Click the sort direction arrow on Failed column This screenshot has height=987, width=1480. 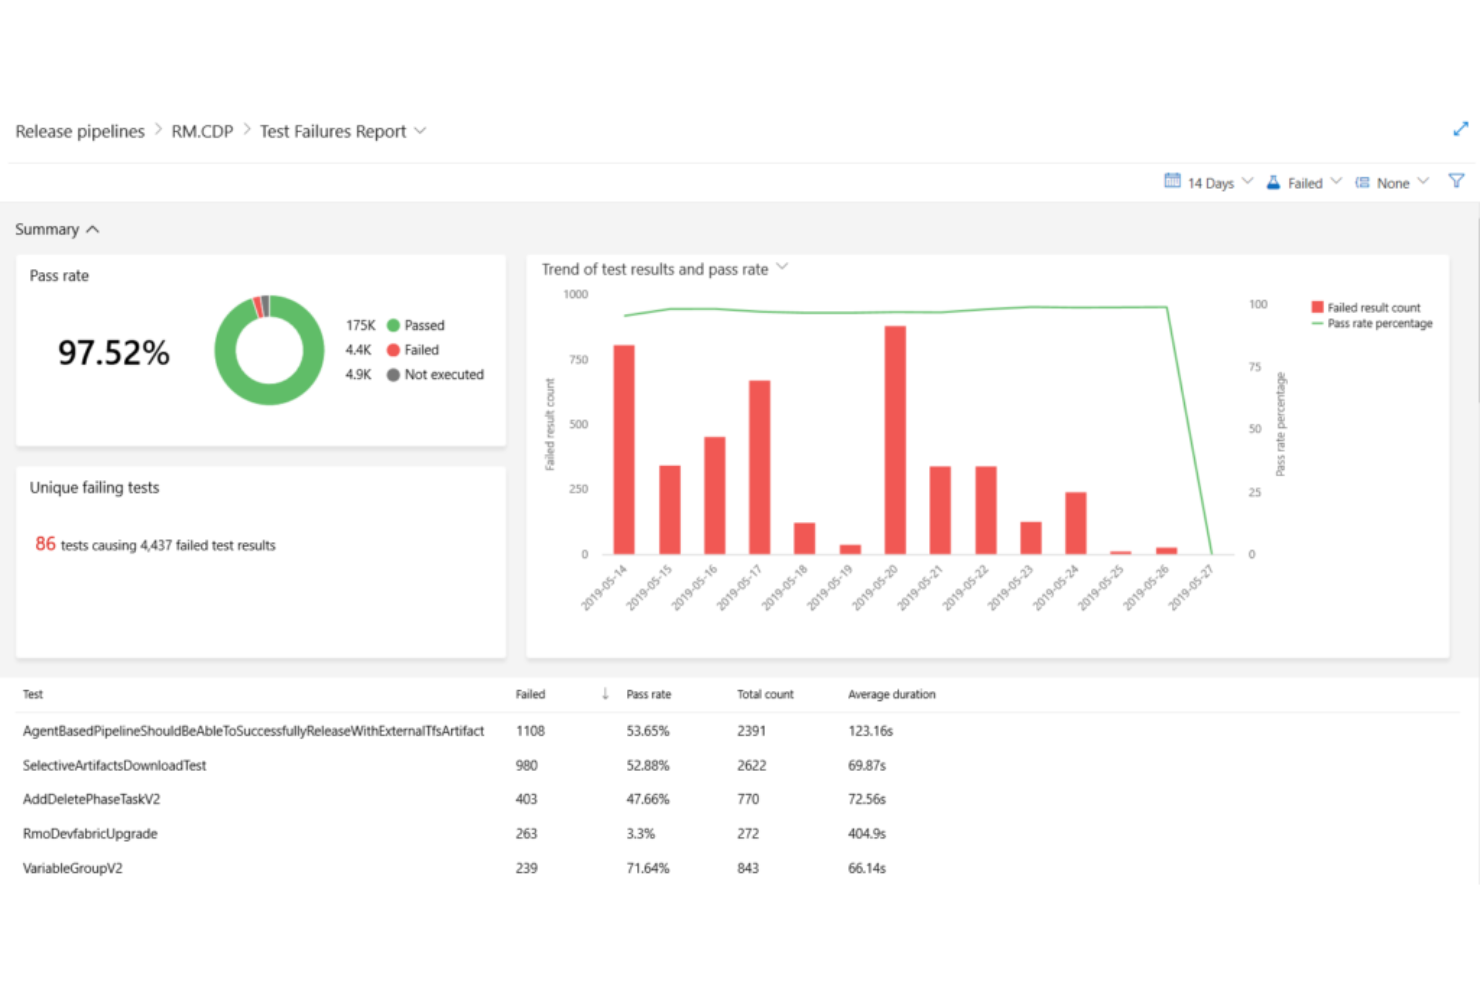click(x=604, y=693)
